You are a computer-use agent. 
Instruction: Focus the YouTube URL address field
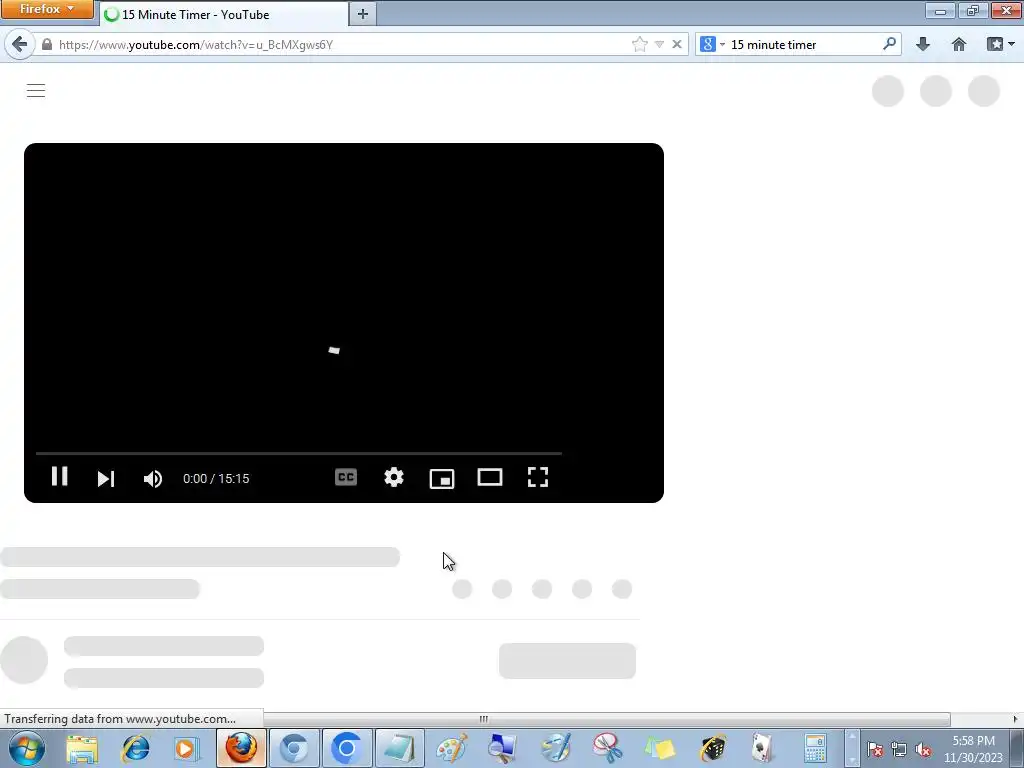(340, 44)
